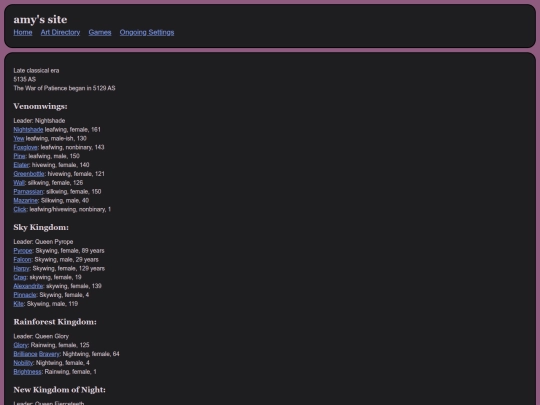Image resolution: width=540 pixels, height=405 pixels.
Task: Open the Pyrope character link
Action: pyautogui.click(x=23, y=251)
